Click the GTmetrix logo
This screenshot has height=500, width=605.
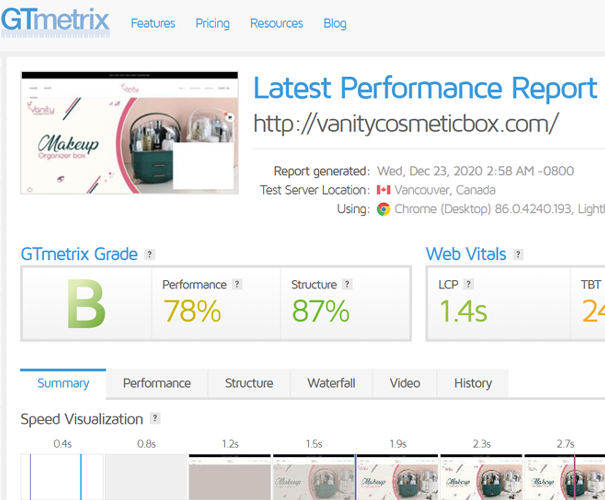pos(55,22)
